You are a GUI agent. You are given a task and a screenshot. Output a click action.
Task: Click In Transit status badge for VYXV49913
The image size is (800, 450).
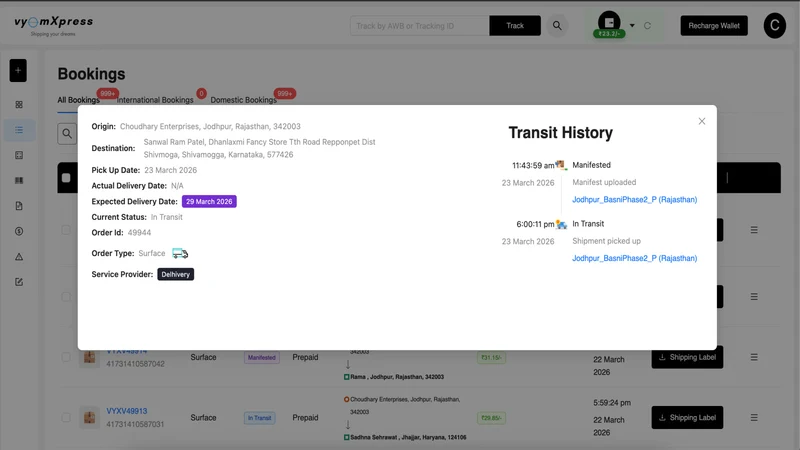[x=260, y=418]
